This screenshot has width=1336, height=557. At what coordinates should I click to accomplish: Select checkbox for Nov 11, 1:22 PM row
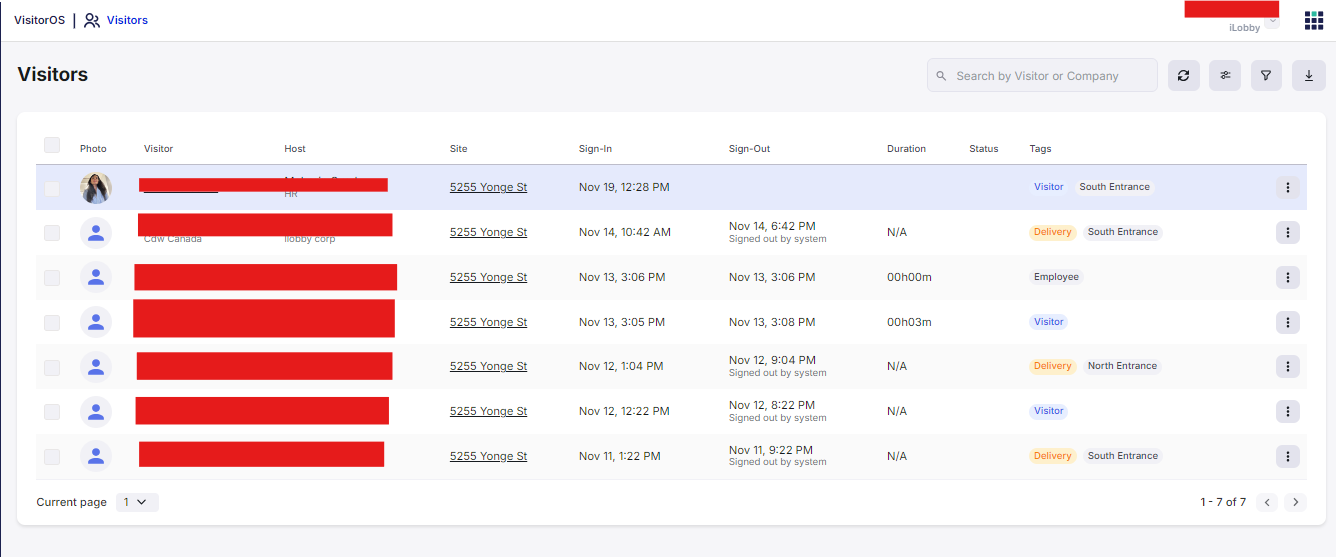pos(52,457)
